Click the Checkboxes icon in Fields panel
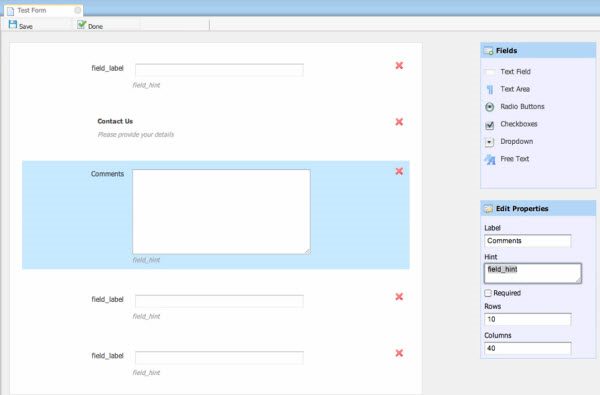This screenshot has width=600, height=395. pos(490,124)
